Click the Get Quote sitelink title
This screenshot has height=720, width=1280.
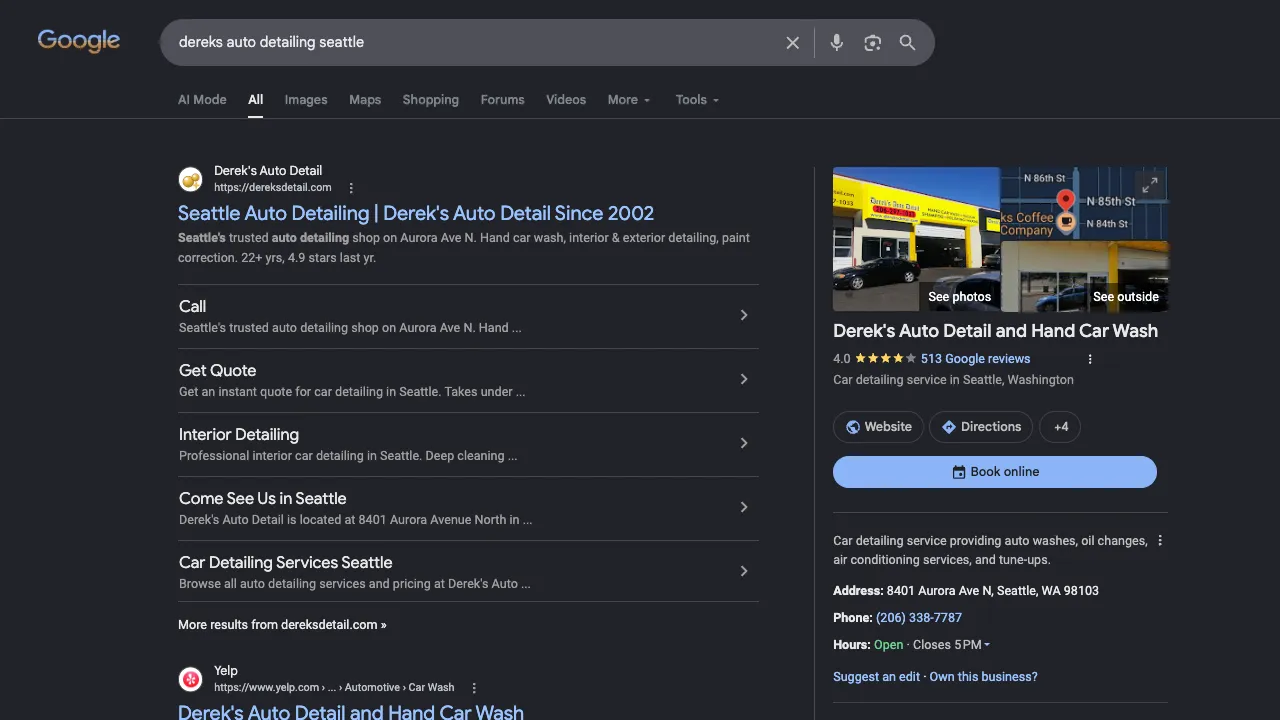(x=217, y=371)
